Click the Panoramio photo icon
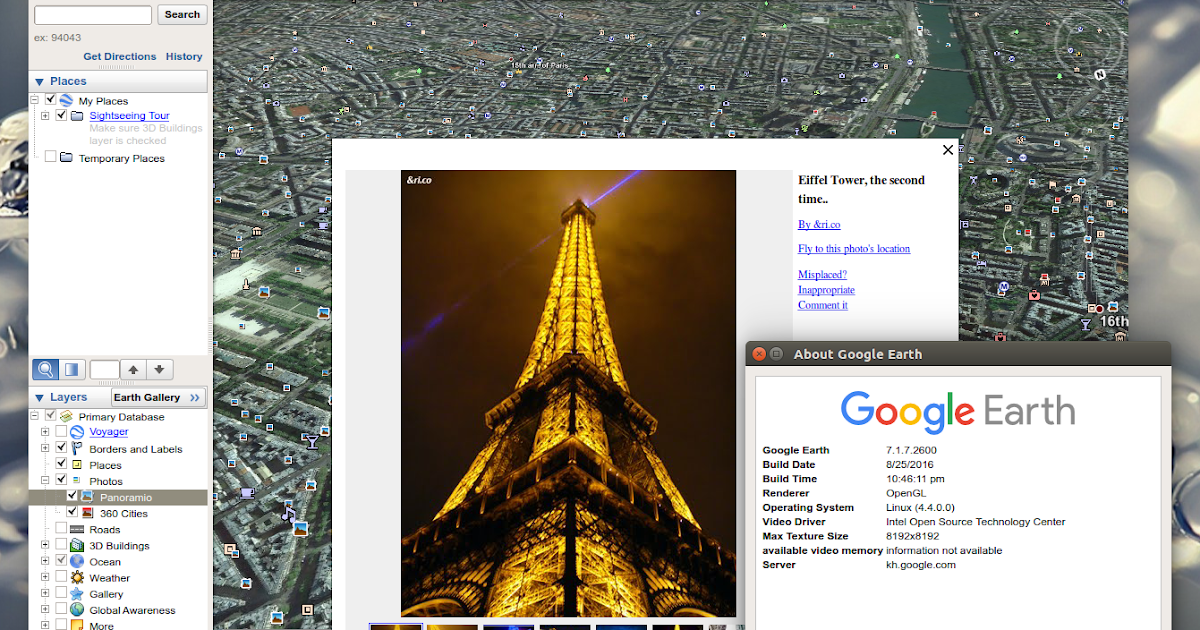 tap(85, 496)
